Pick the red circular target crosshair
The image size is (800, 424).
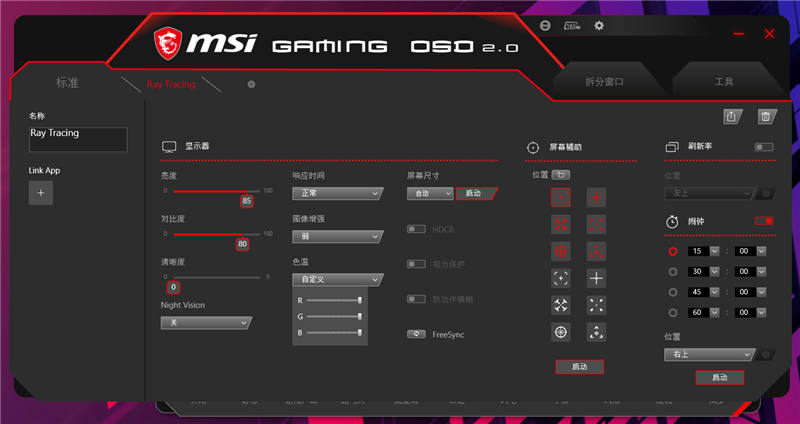(561, 251)
